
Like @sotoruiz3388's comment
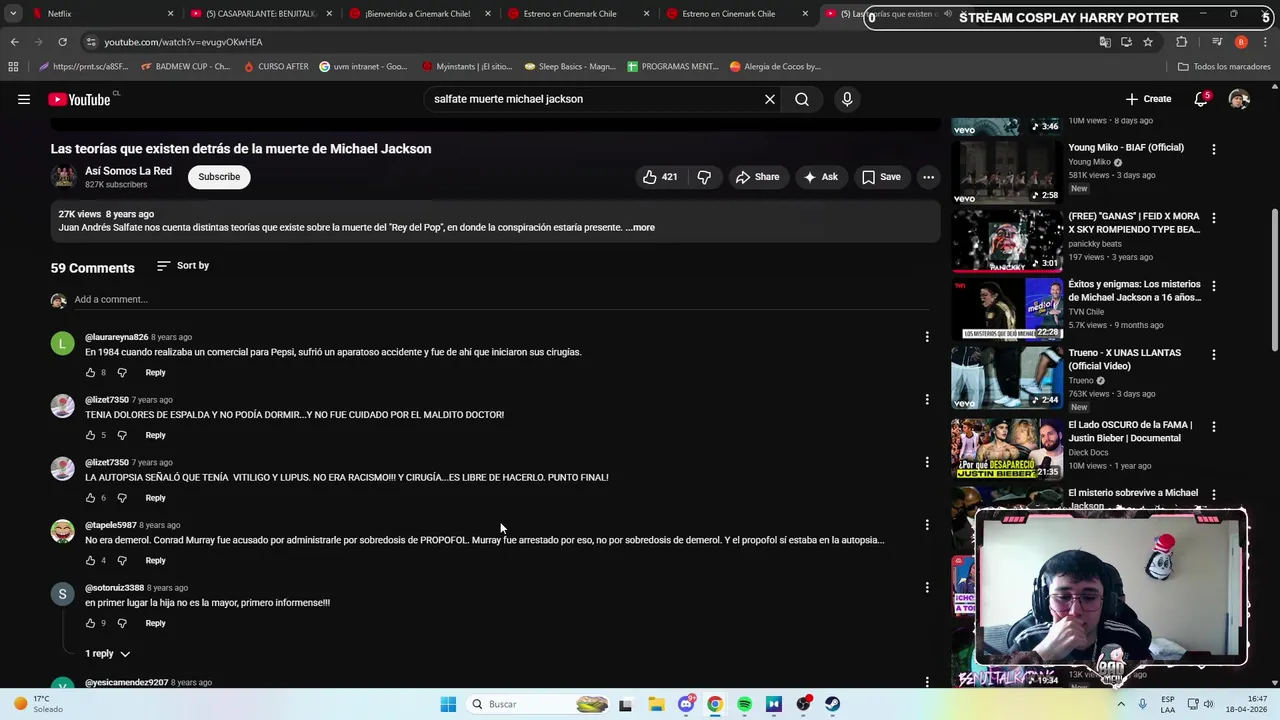tap(90, 623)
